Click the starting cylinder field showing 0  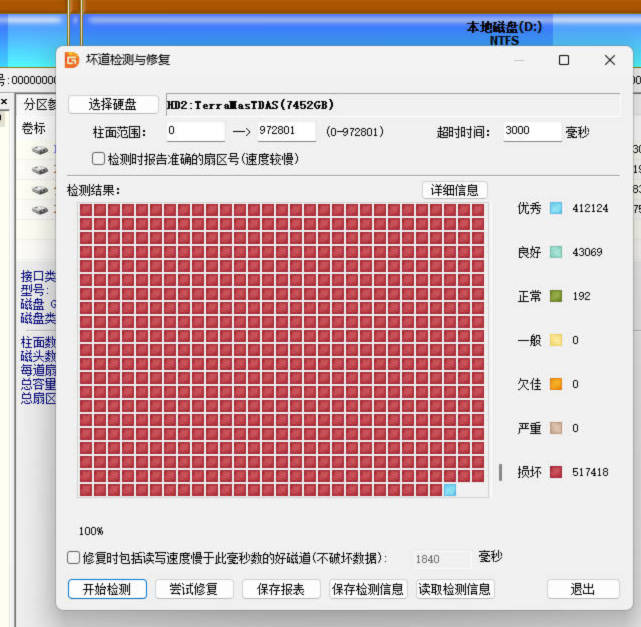pyautogui.click(x=195, y=131)
